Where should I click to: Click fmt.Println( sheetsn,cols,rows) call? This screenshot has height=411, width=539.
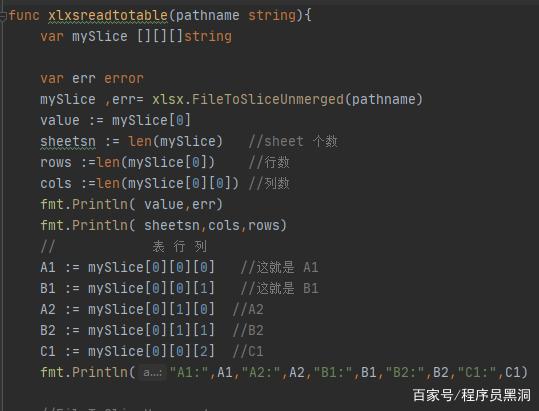(x=163, y=226)
